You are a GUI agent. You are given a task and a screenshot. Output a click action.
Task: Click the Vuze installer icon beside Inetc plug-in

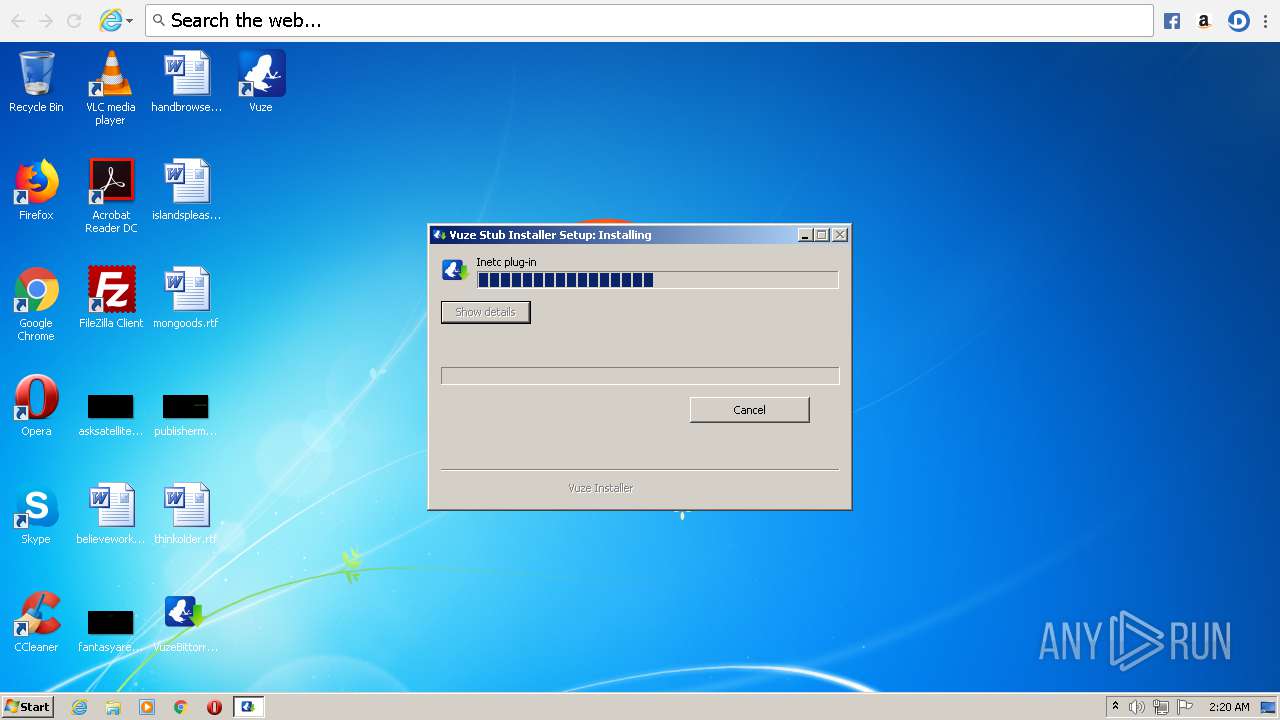(x=455, y=270)
